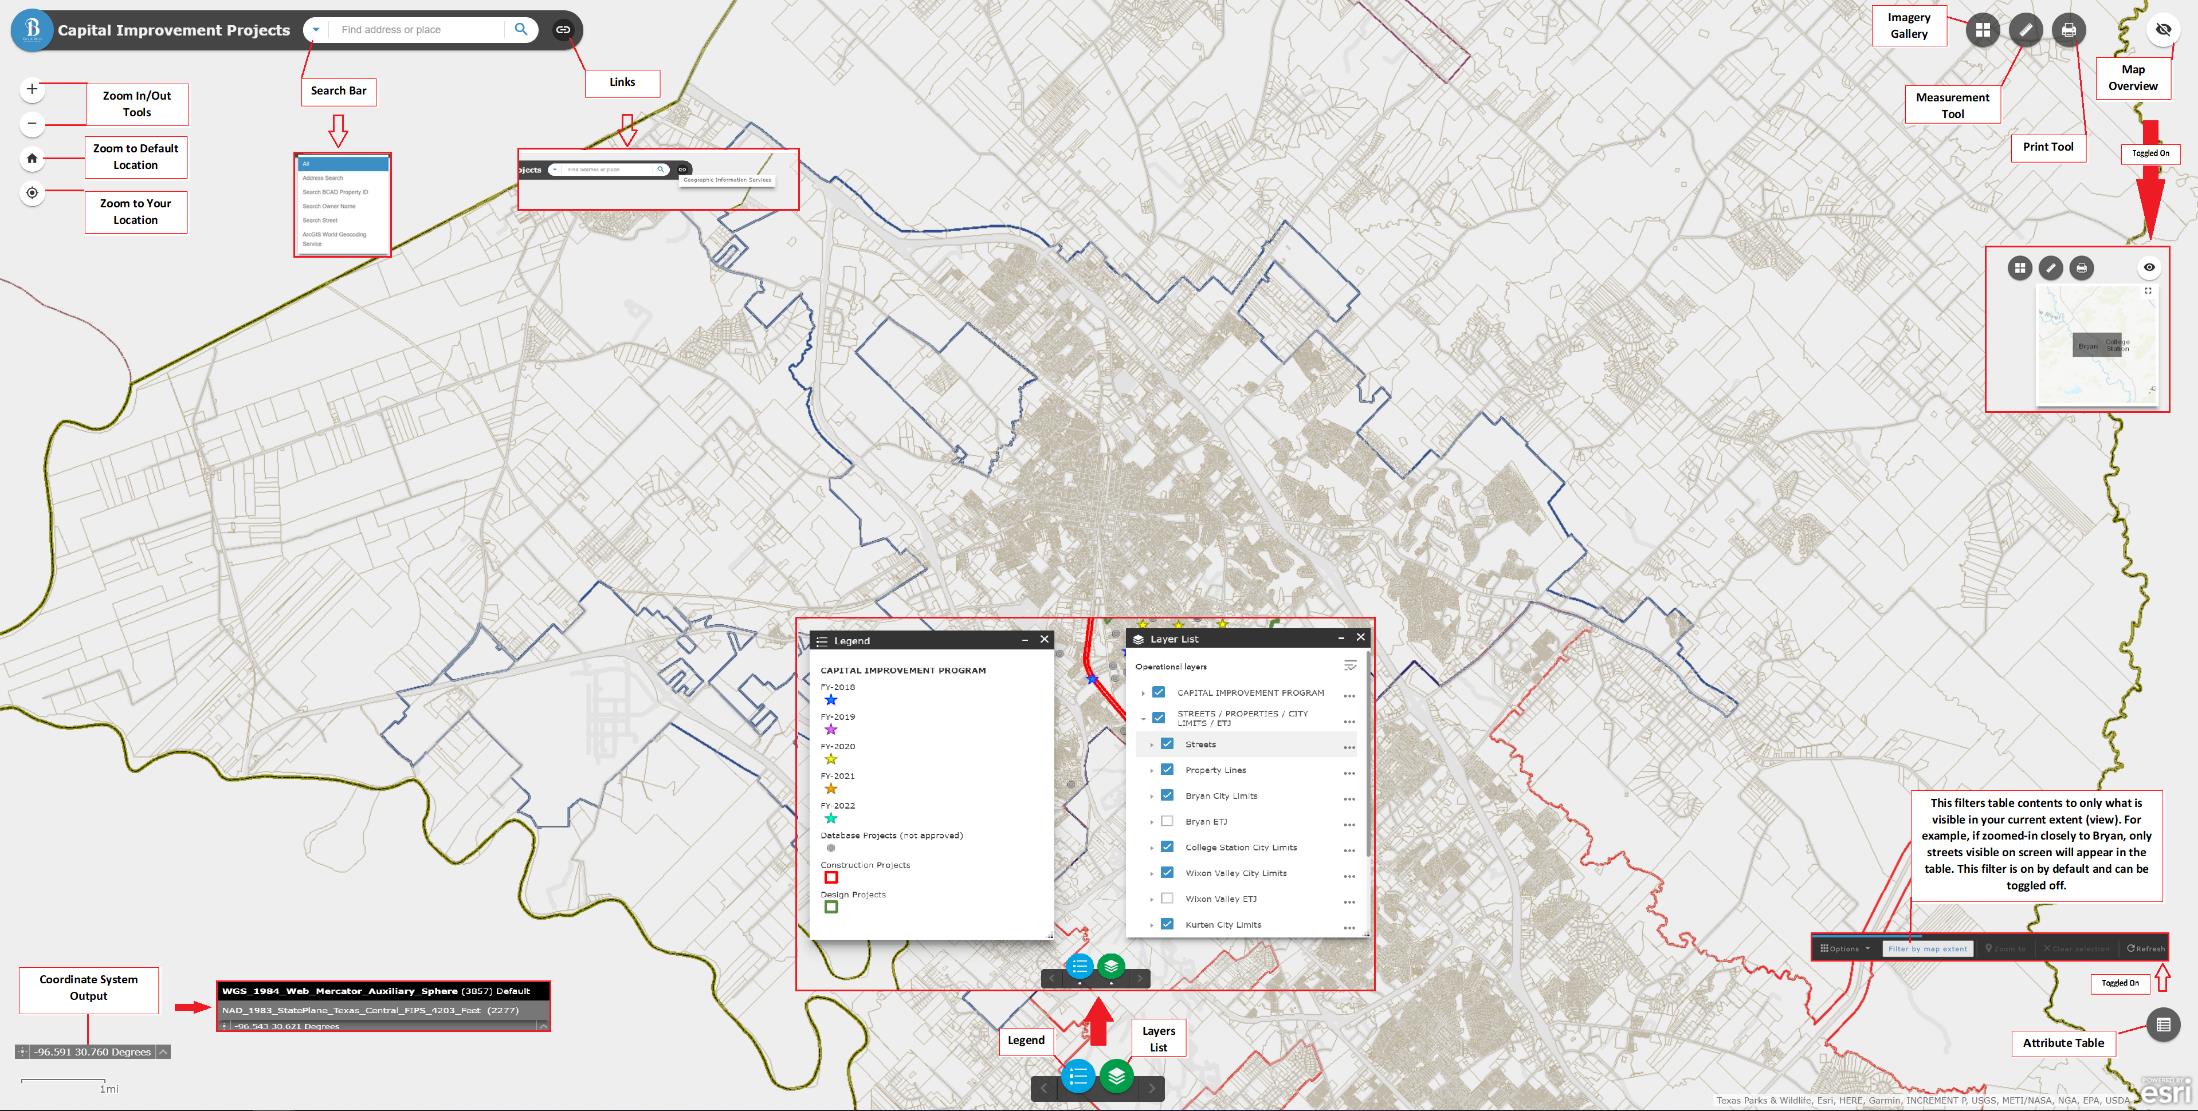Click the my location target button
Image resolution: width=2198 pixels, height=1111 pixels.
click(x=32, y=193)
